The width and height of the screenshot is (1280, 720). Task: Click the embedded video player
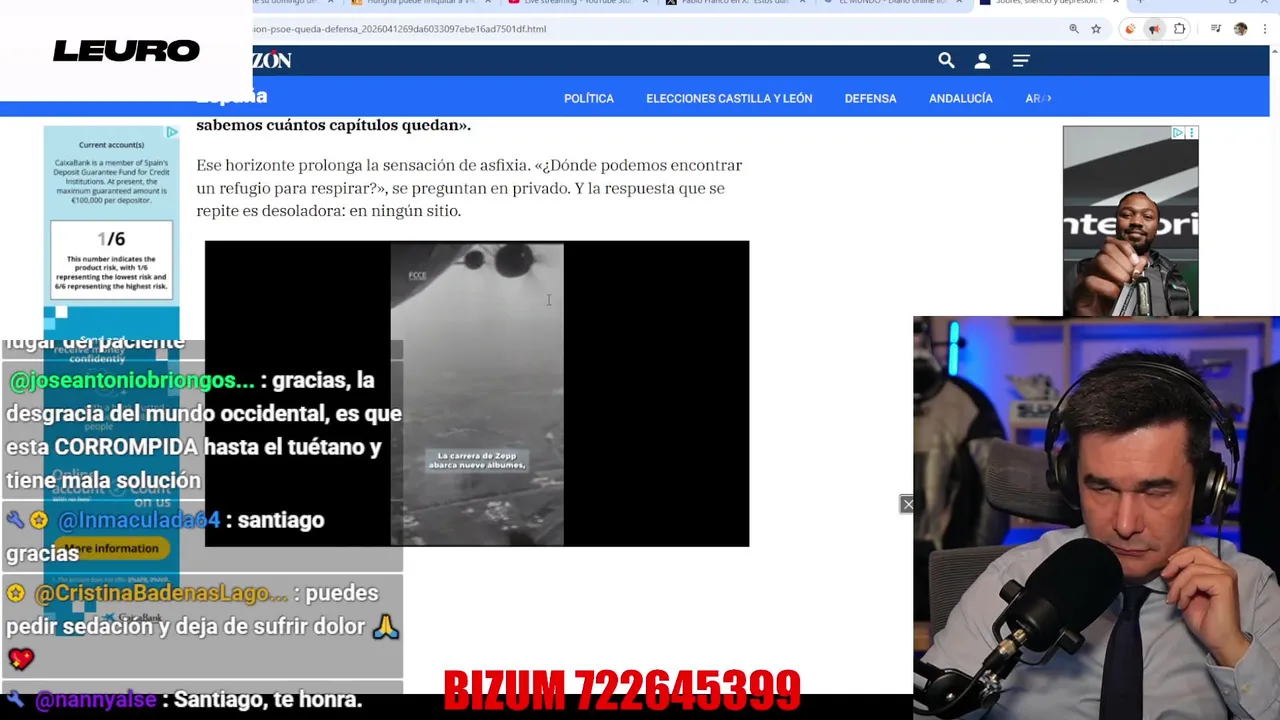coord(477,393)
